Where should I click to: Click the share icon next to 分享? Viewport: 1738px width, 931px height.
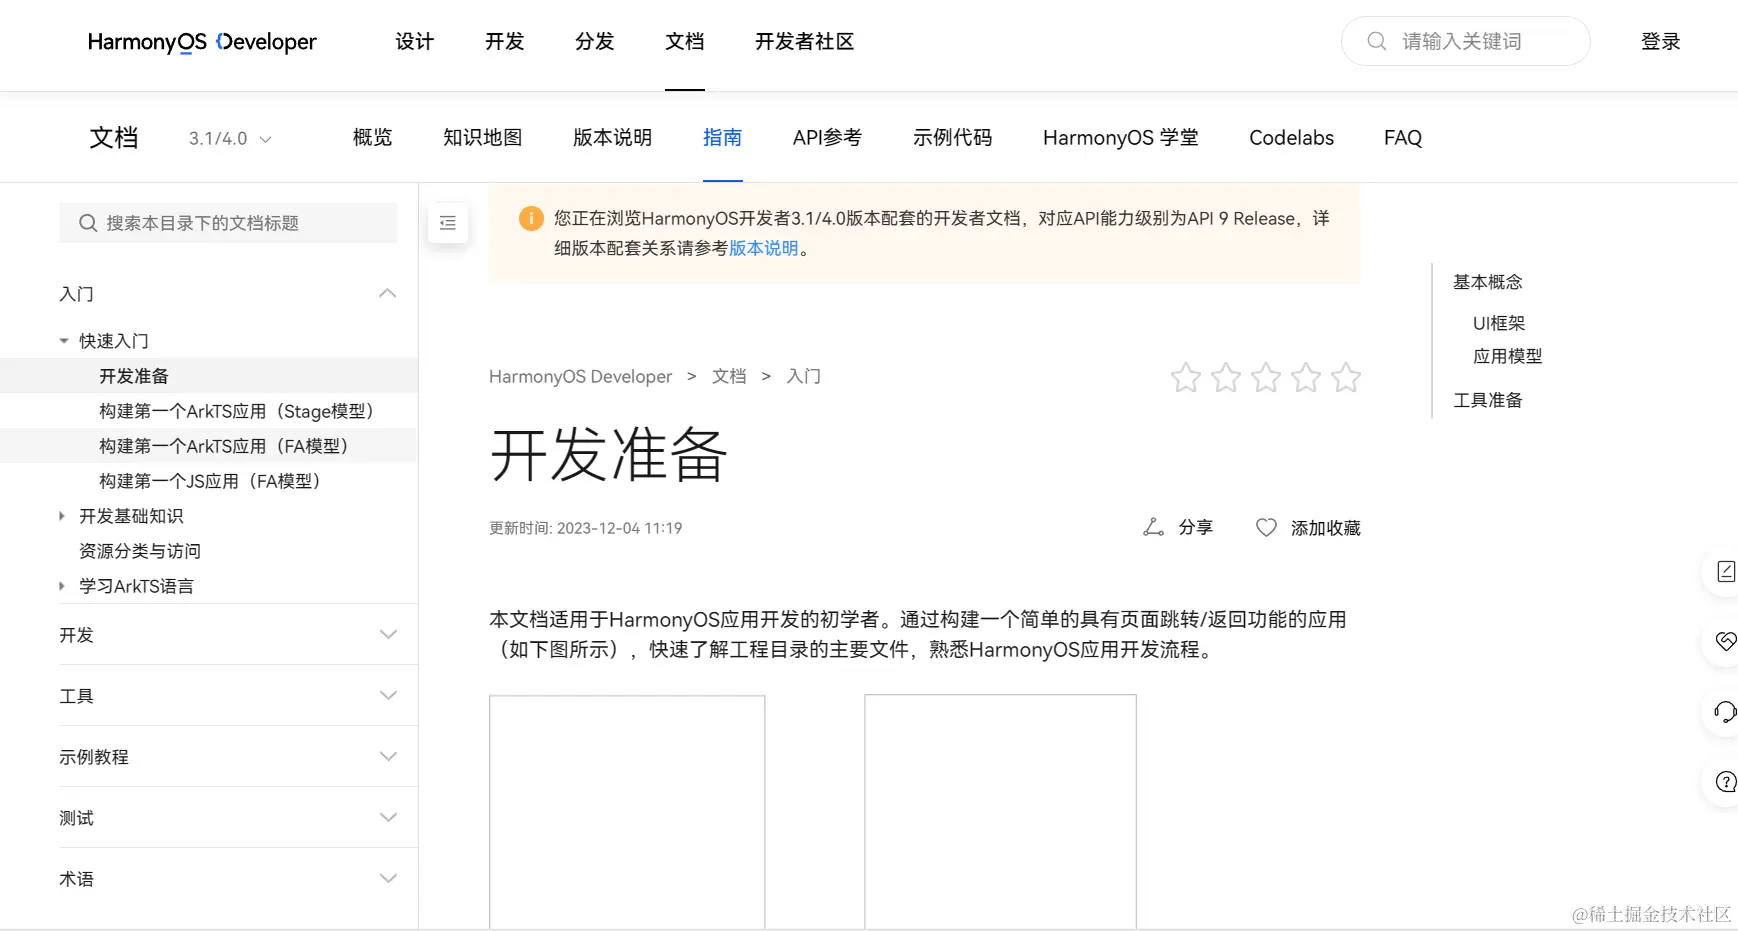(1153, 527)
